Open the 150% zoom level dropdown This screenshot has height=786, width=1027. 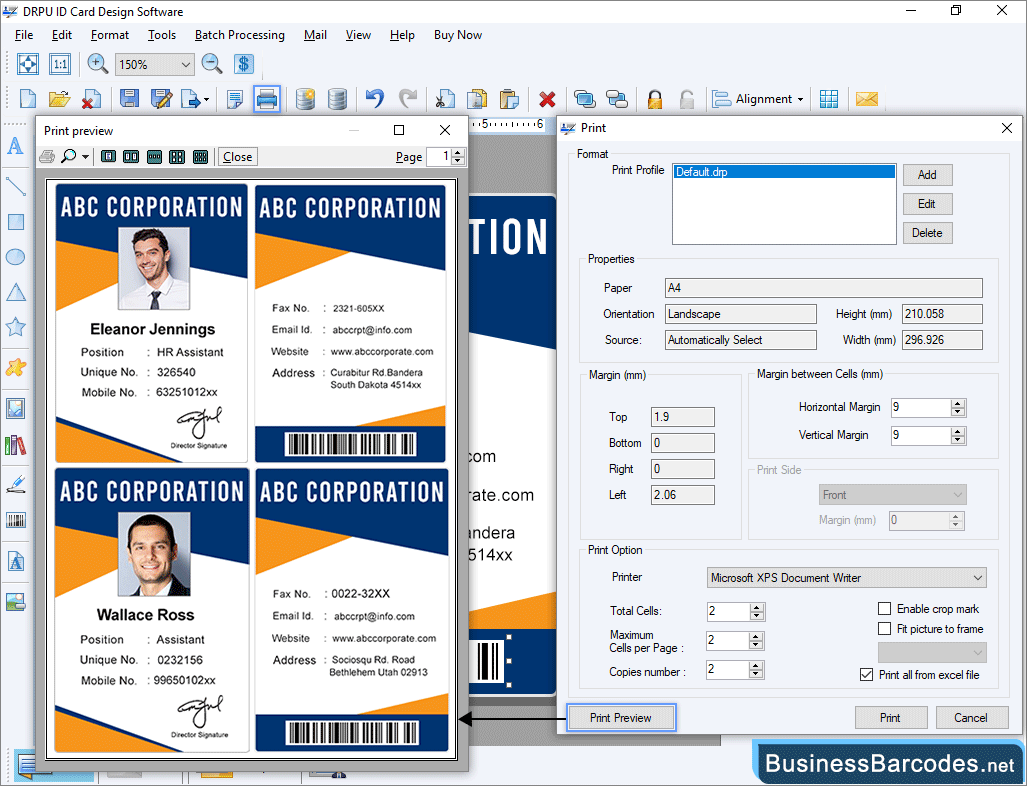[x=185, y=64]
